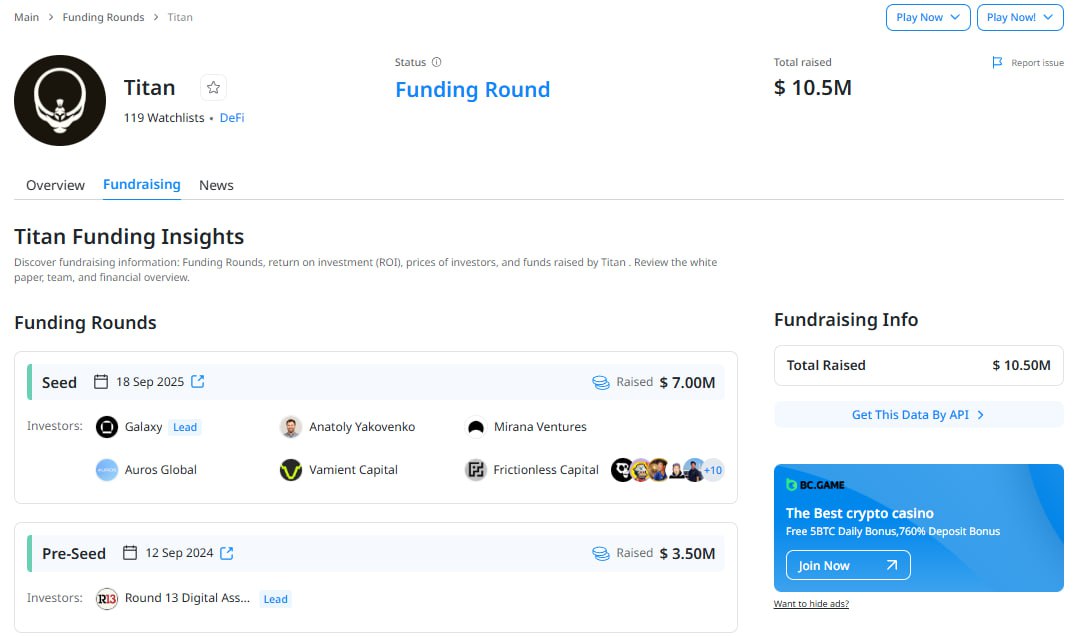Click the Get This Data By API link

click(918, 415)
